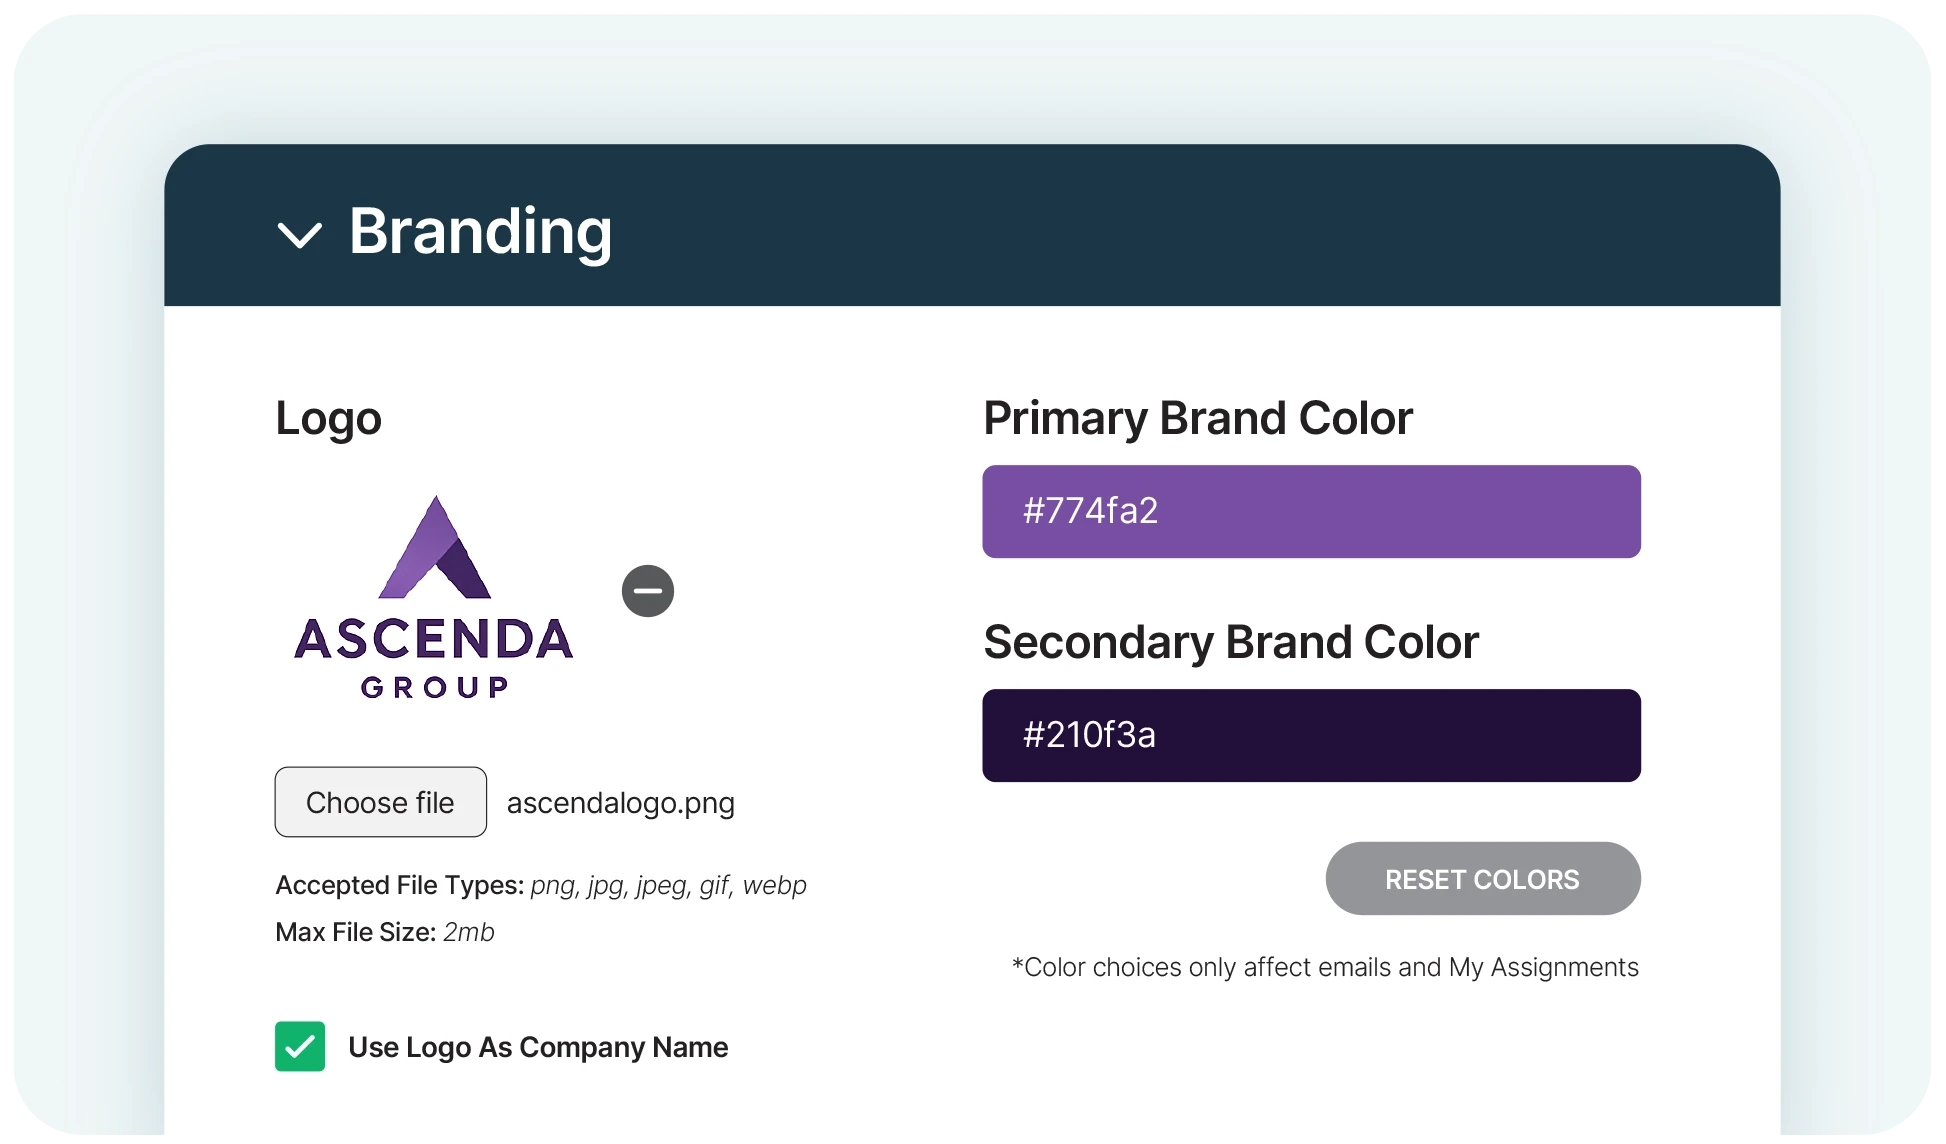Select the Primary Brand Color #774fa2 field

point(1311,511)
